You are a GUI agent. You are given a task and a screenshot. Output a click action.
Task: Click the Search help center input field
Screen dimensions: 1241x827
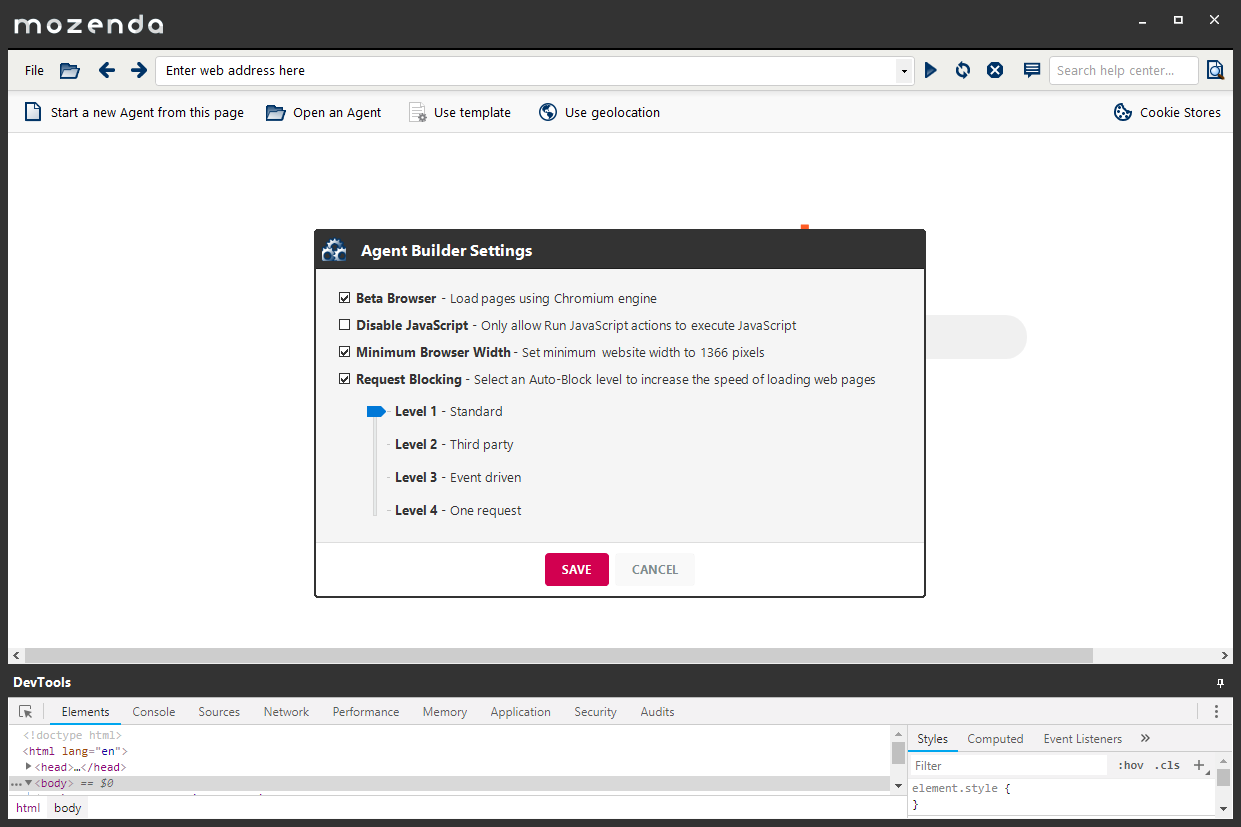[1122, 70]
